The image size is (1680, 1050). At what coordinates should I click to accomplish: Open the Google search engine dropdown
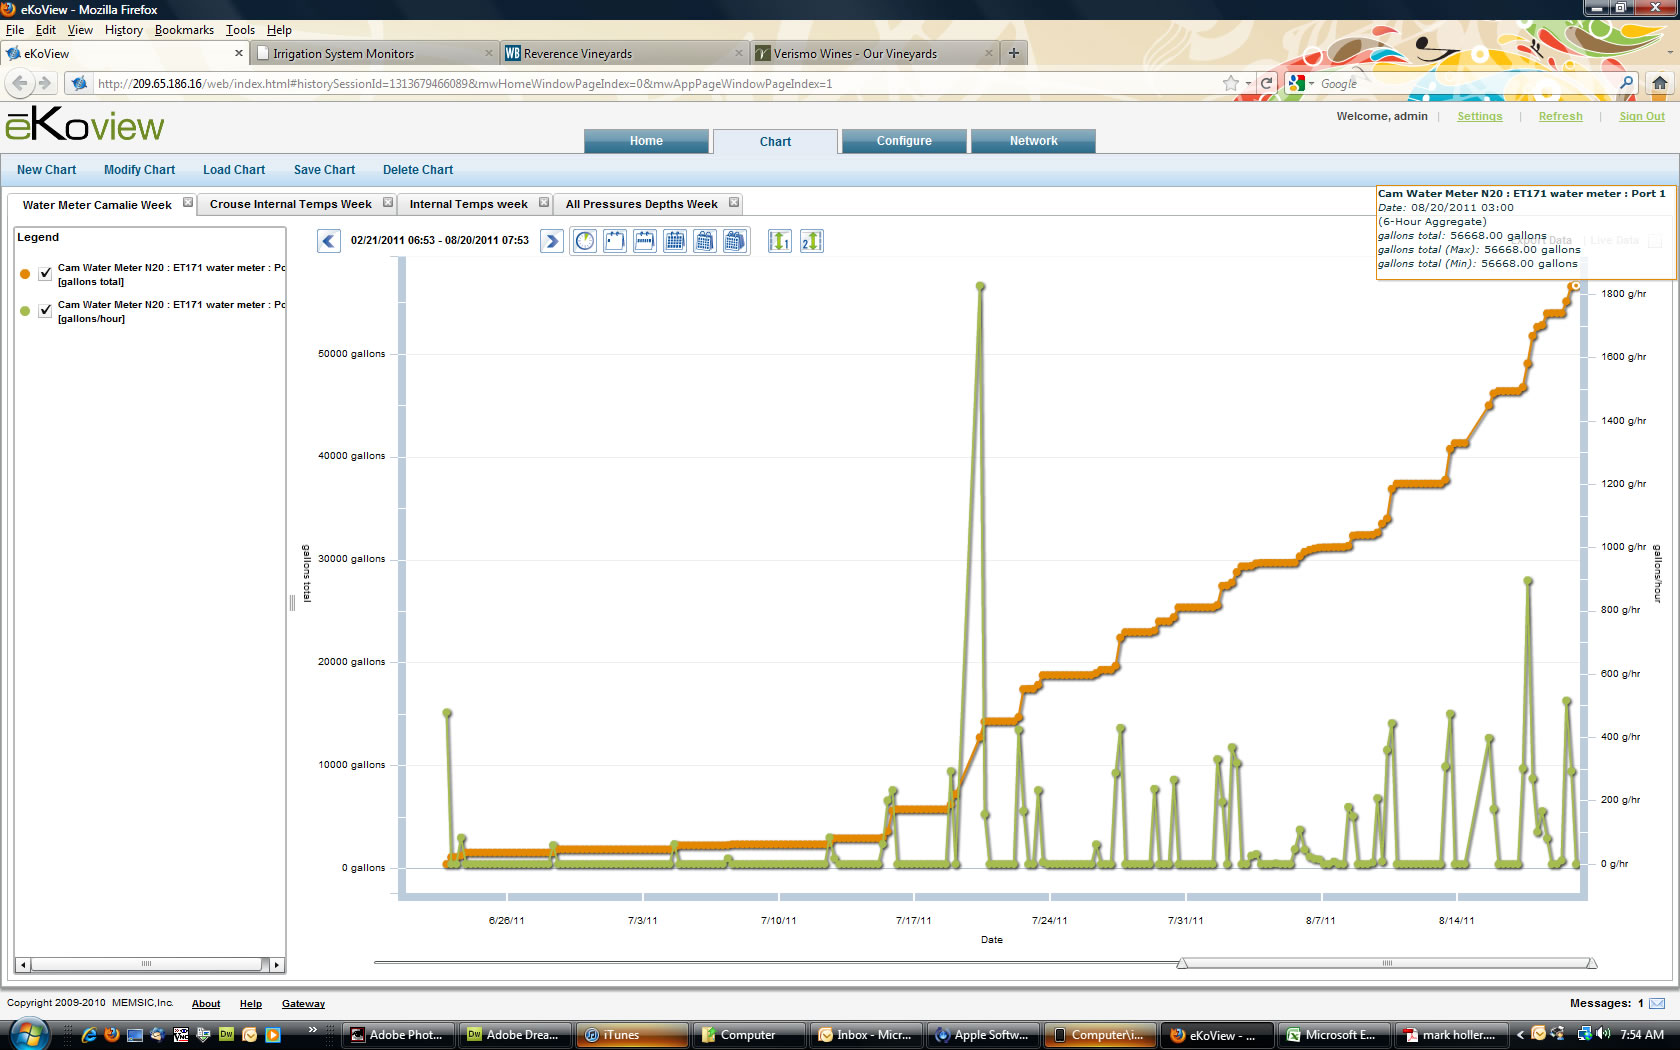1301,83
